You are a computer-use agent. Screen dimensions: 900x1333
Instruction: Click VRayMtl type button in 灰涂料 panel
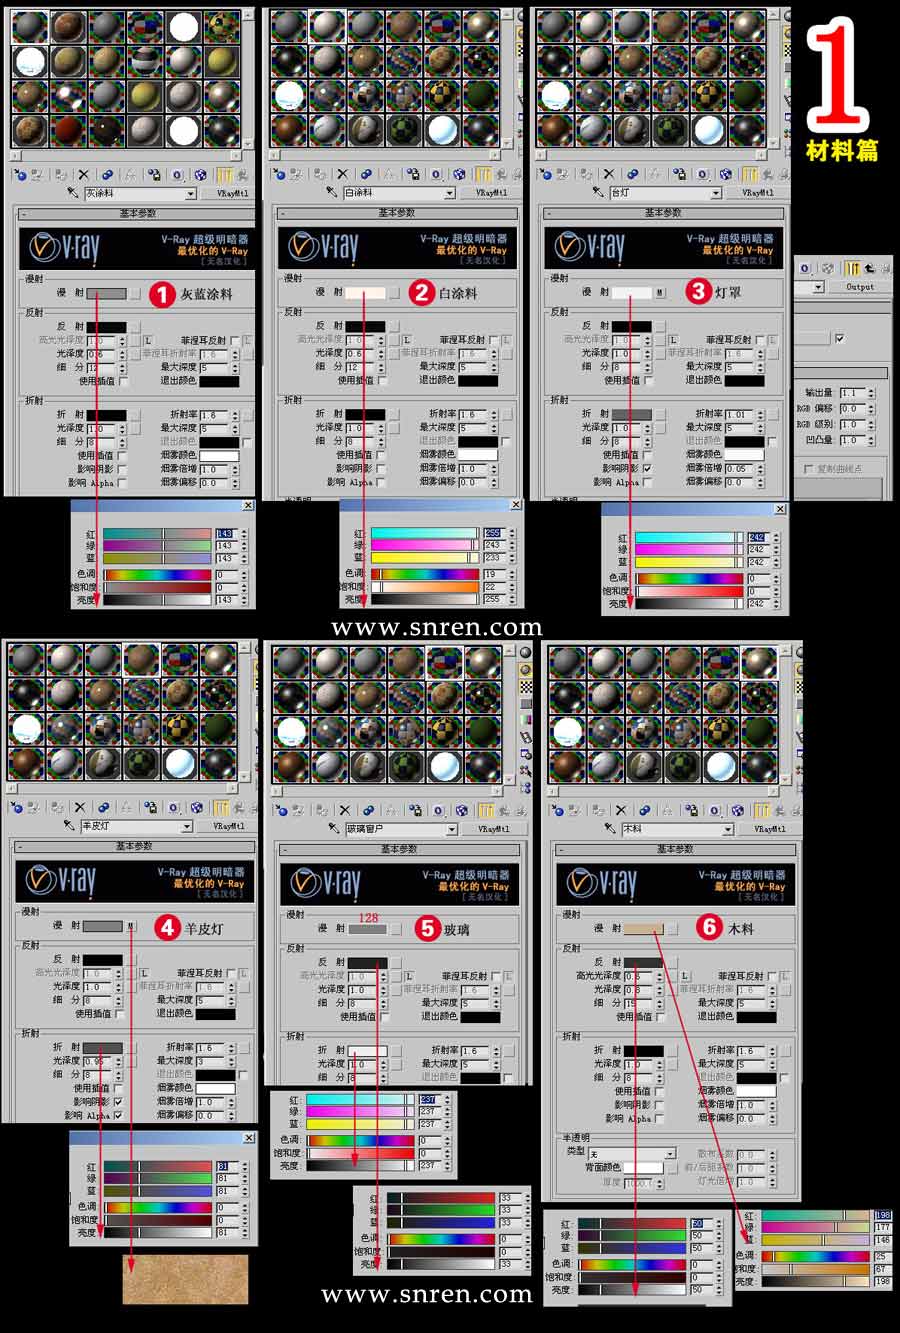click(229, 193)
